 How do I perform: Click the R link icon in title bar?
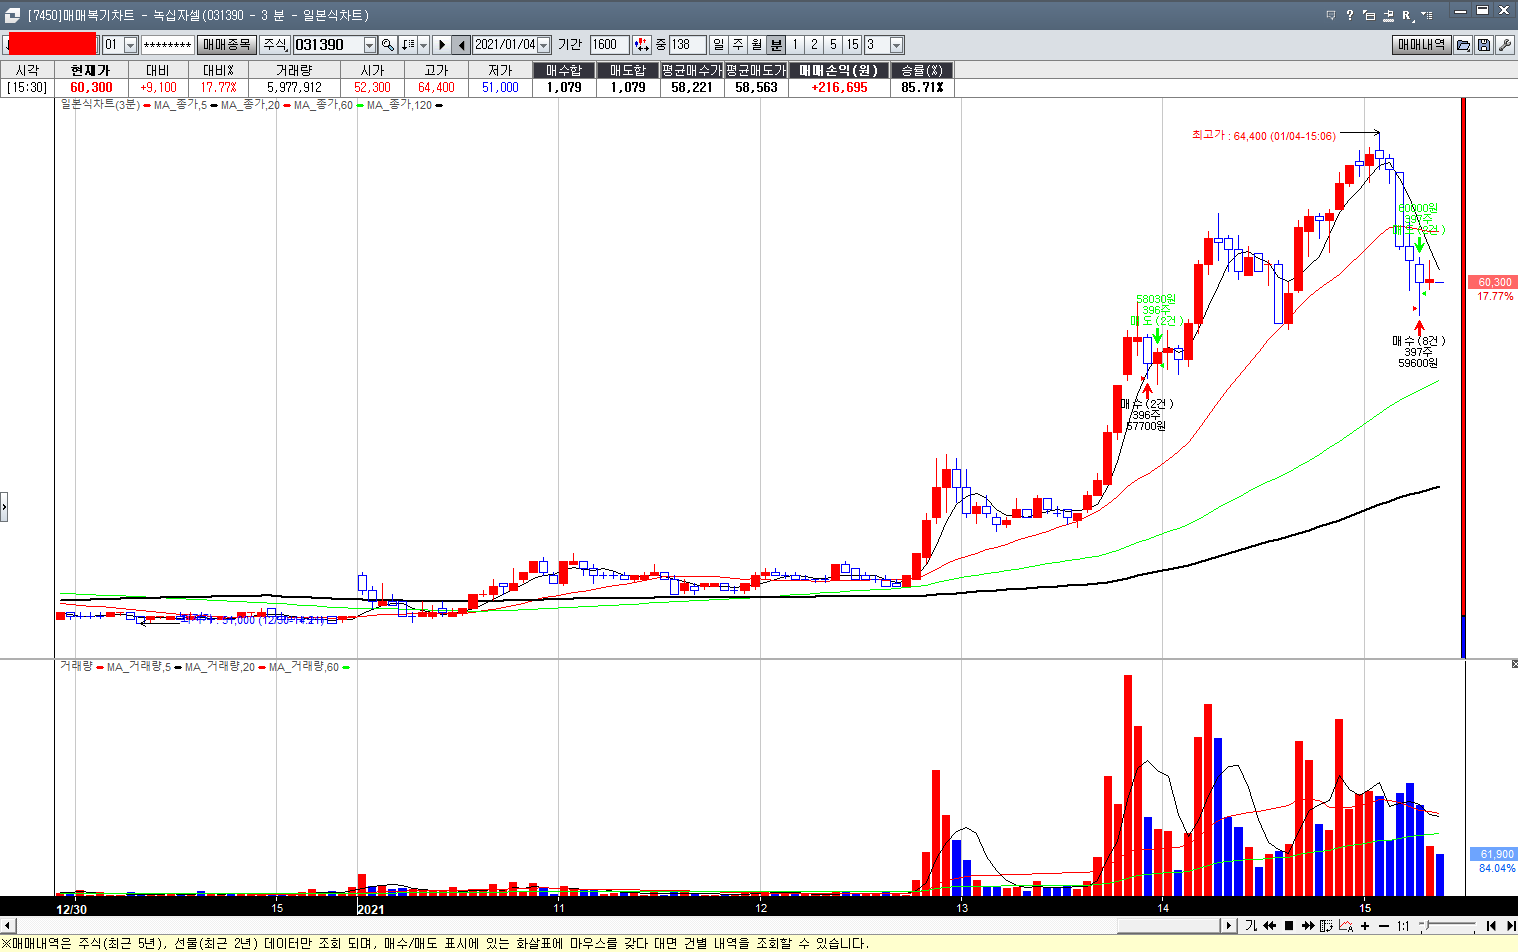1407,15
